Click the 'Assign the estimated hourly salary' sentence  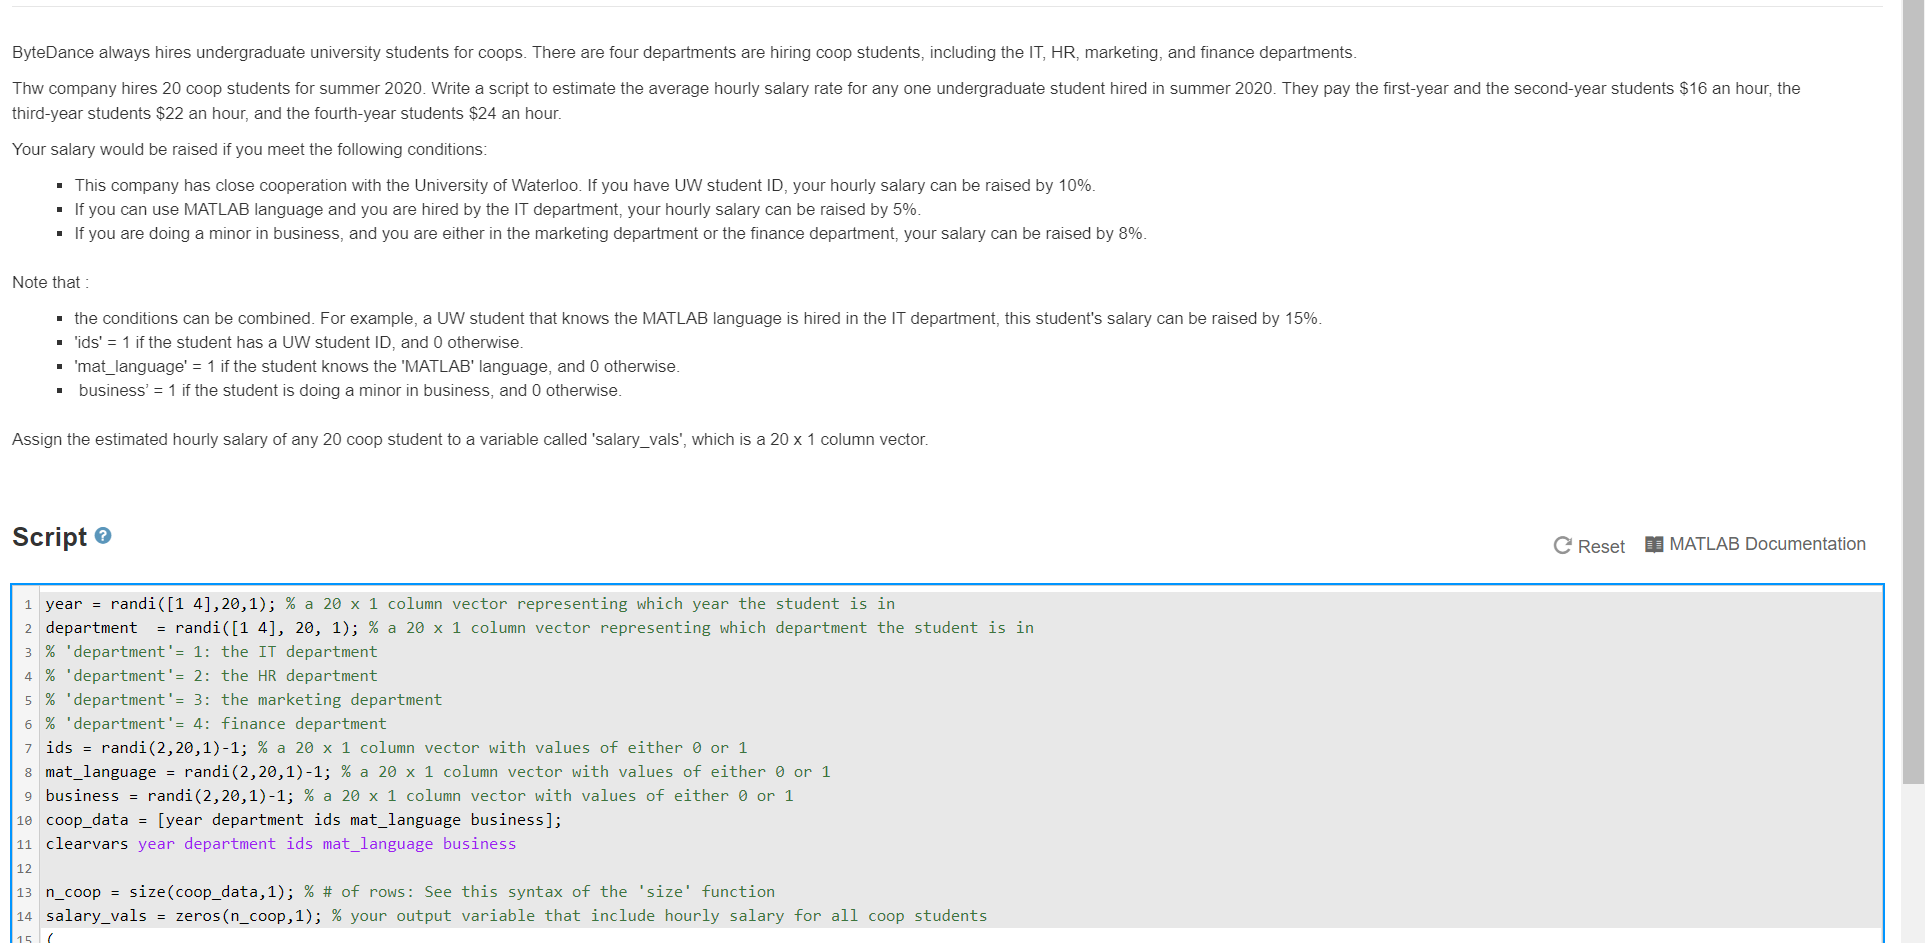(470, 440)
